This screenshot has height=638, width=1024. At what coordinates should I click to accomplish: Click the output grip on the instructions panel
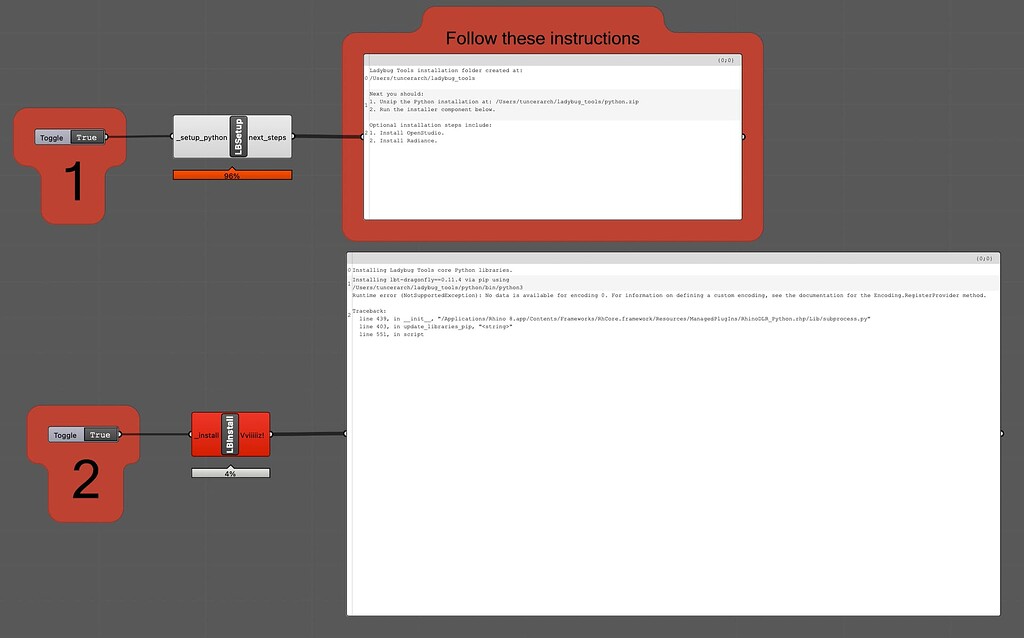pyautogui.click(x=744, y=135)
